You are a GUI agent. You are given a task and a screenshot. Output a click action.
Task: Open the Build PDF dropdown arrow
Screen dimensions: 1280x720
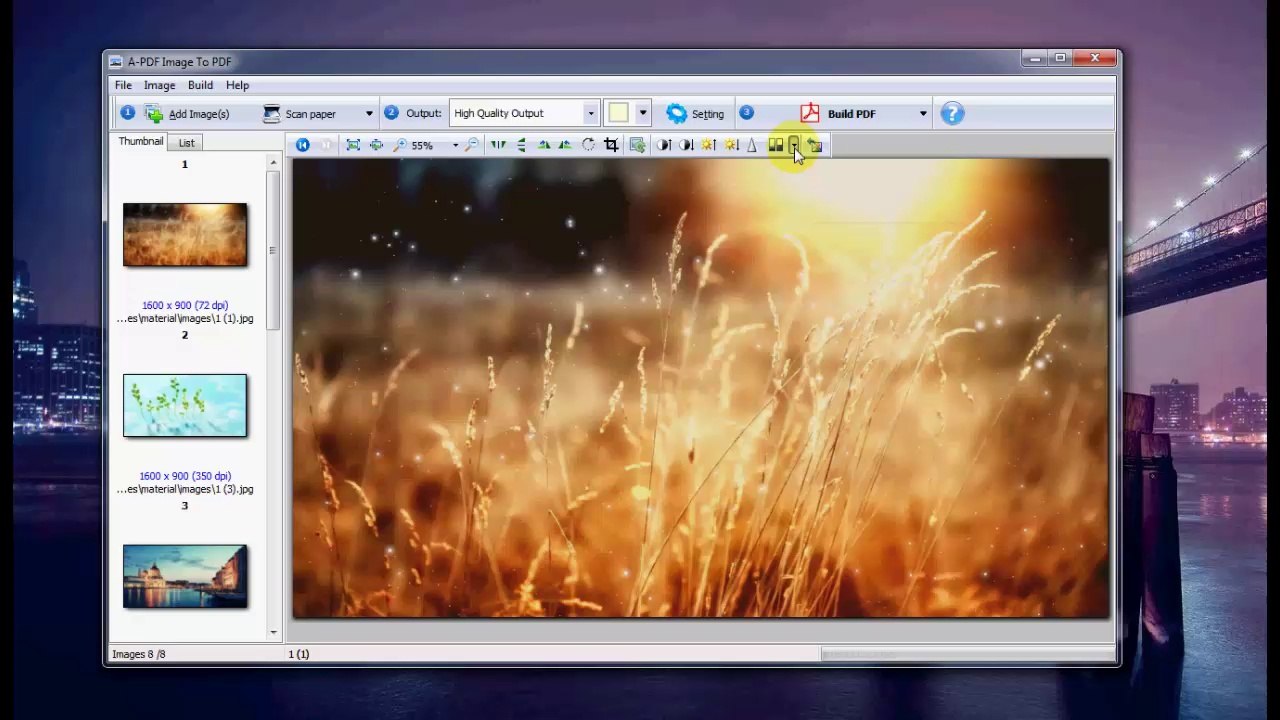[923, 114]
